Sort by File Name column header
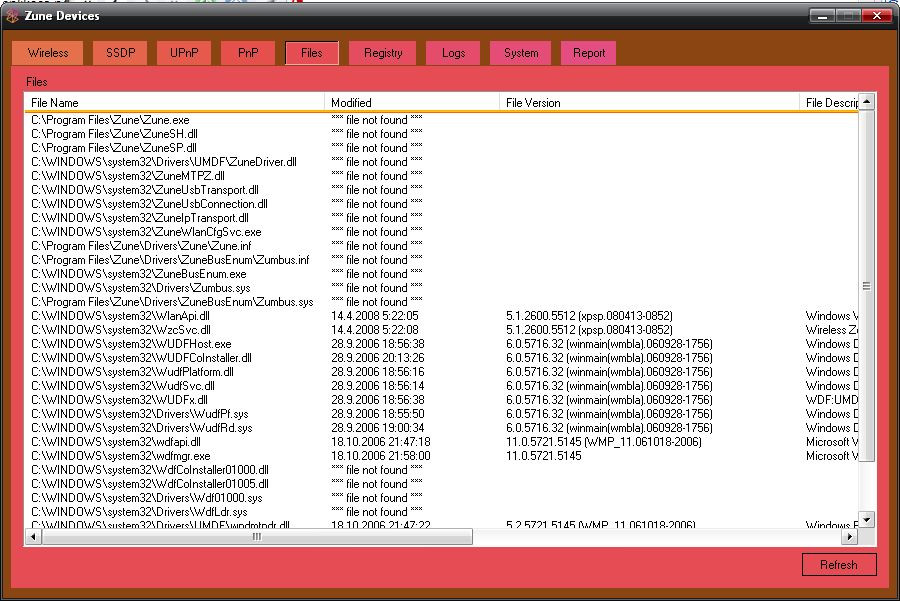Image resolution: width=900 pixels, height=601 pixels. click(x=175, y=103)
